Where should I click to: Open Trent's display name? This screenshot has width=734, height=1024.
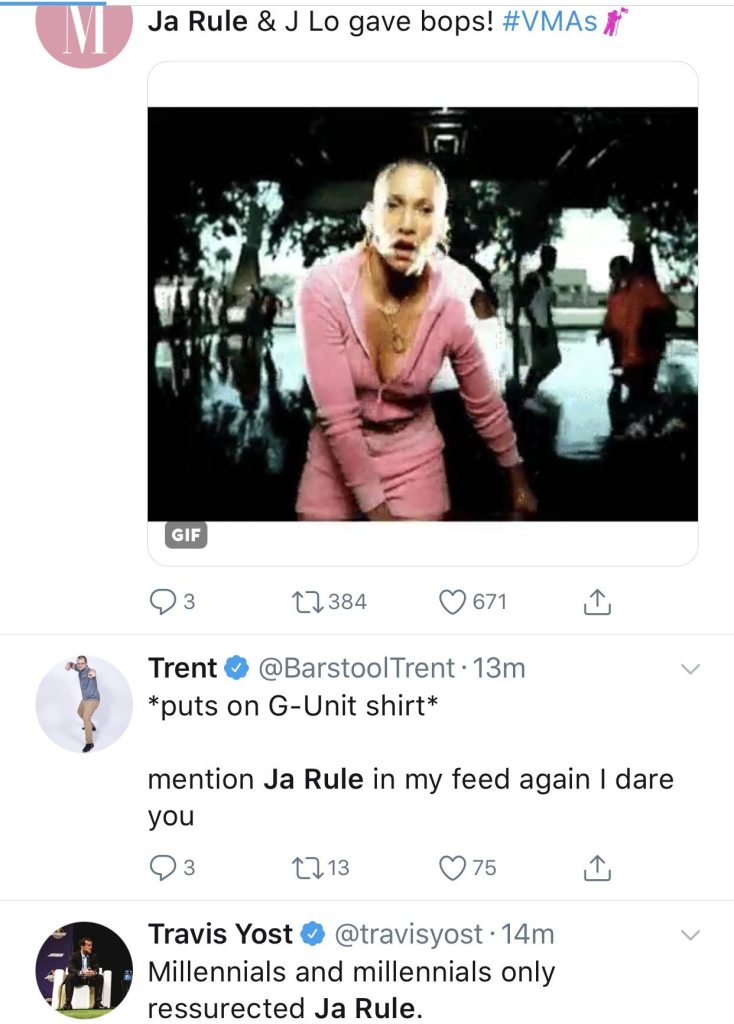click(x=182, y=668)
